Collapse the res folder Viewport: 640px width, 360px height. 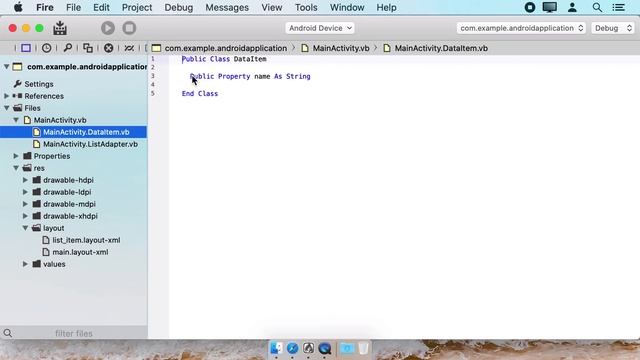pos(16,168)
